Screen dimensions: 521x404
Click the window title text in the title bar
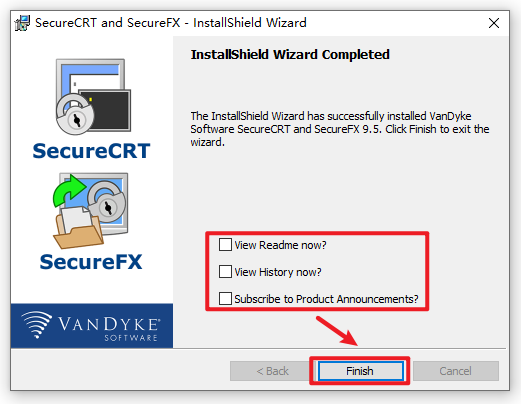click(171, 23)
